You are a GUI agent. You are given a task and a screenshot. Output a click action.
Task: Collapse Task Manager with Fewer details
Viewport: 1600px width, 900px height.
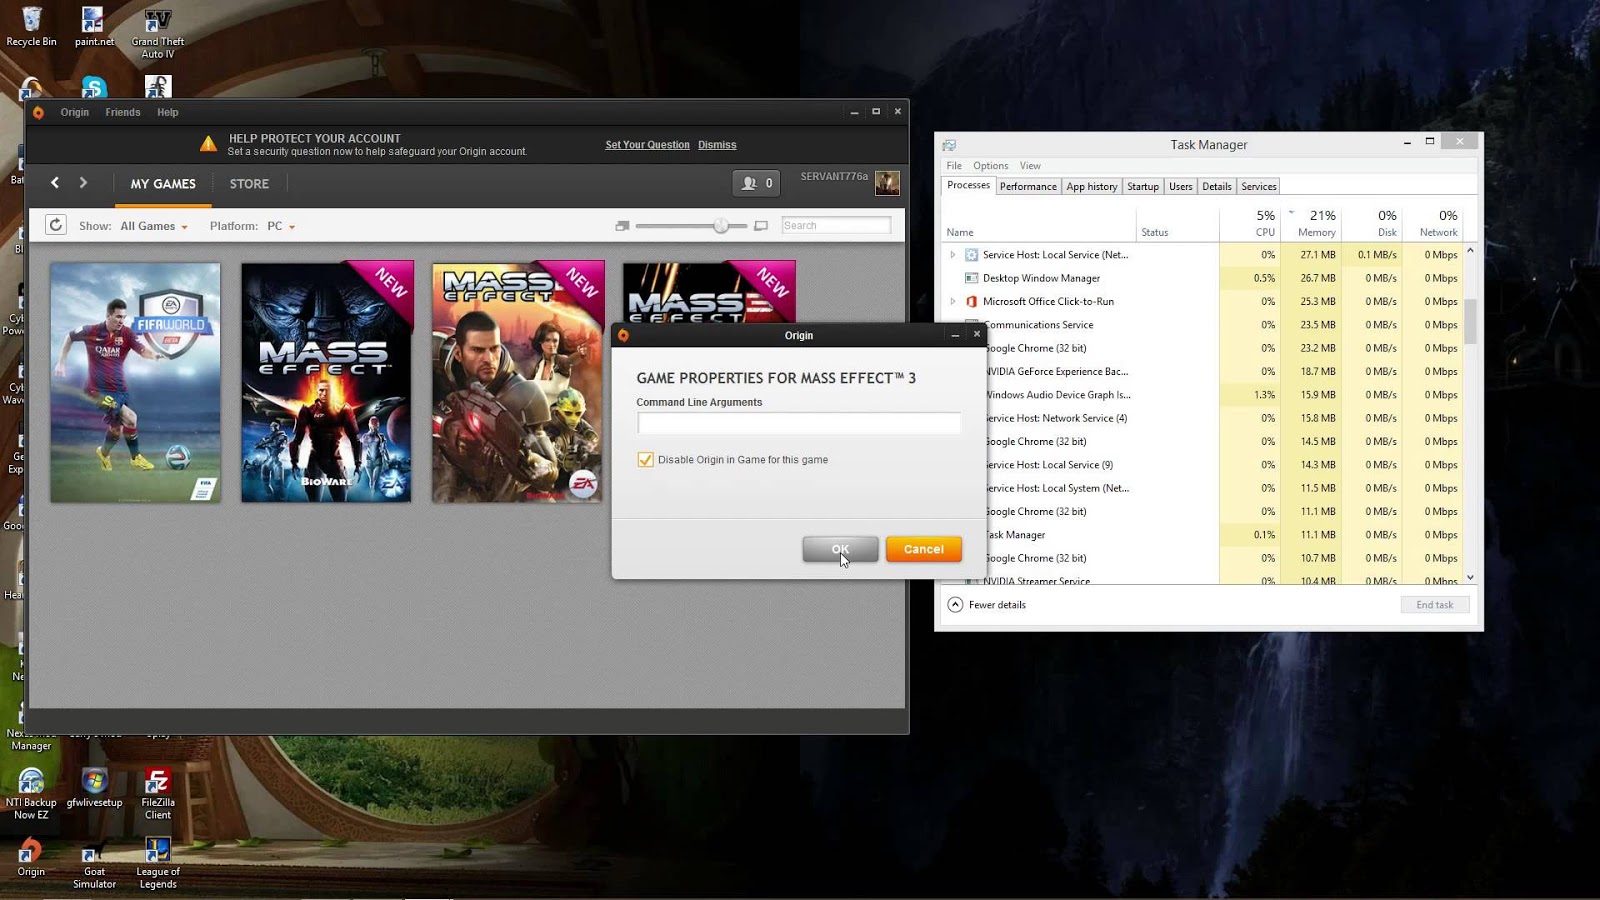pyautogui.click(x=987, y=605)
